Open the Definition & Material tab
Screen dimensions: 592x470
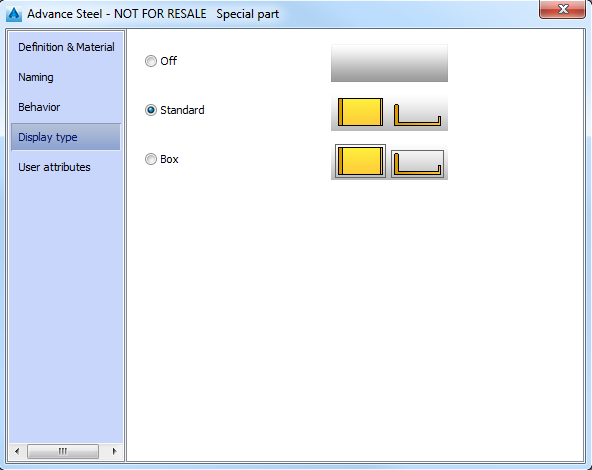(66, 47)
